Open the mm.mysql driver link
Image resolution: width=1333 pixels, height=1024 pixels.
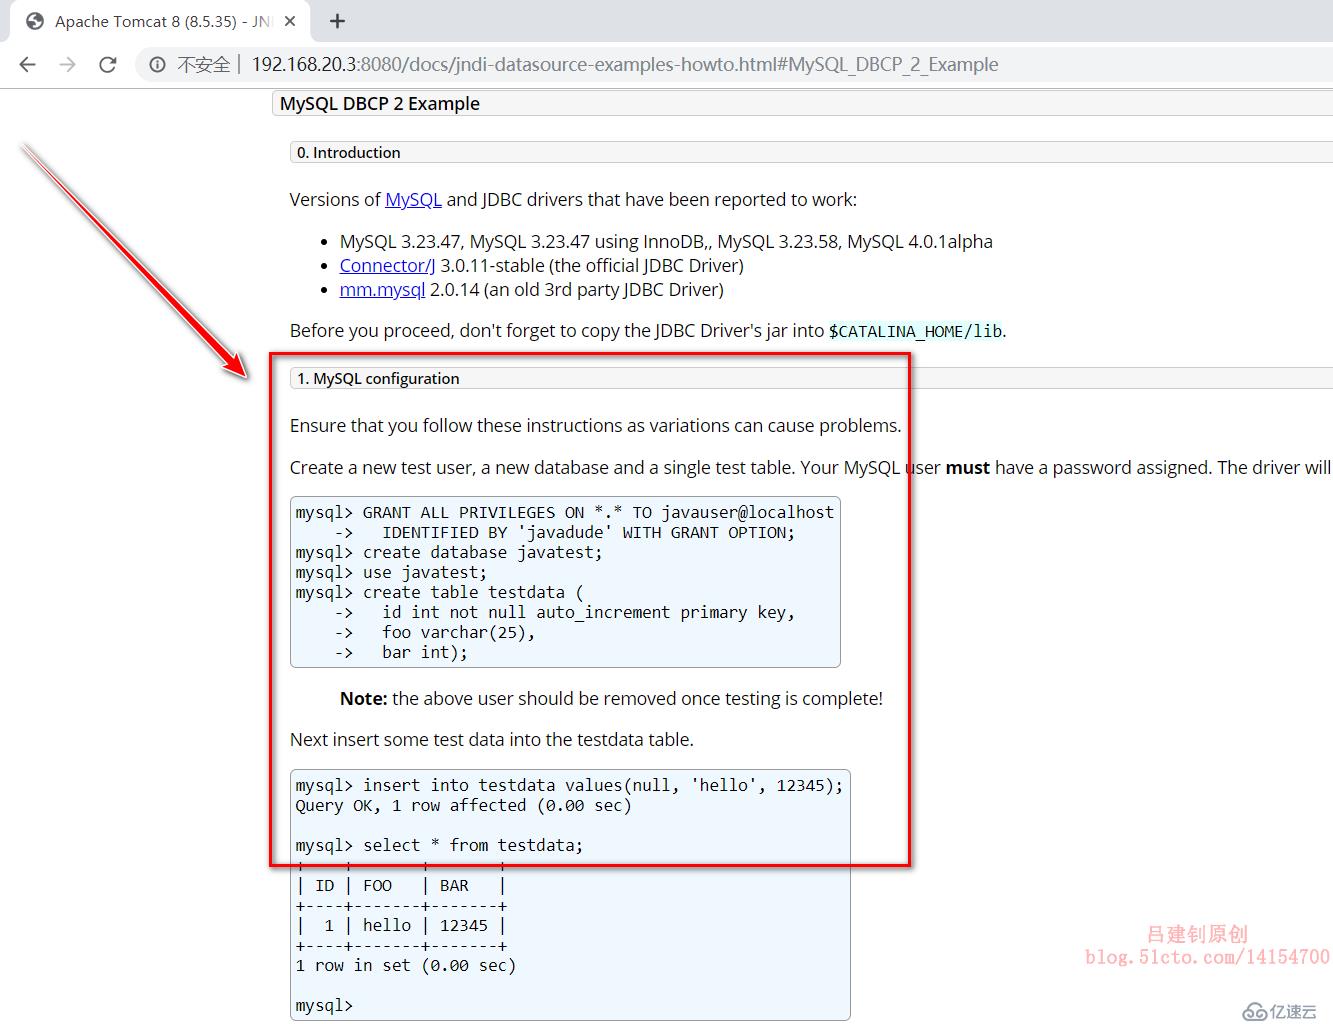(382, 289)
